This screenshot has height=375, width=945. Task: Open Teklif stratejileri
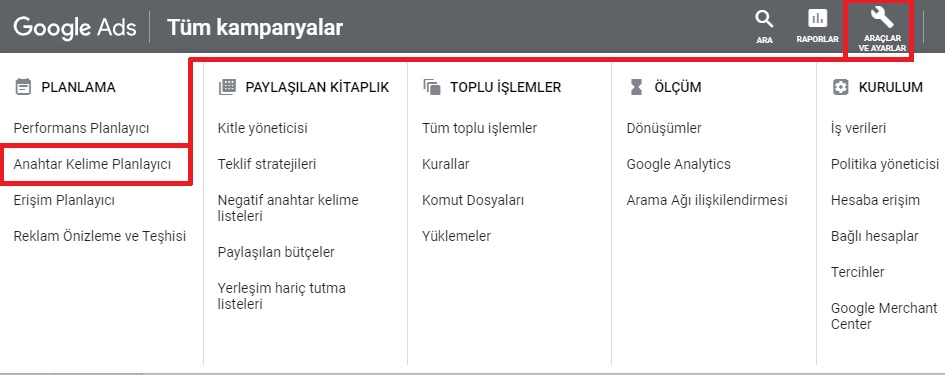click(x=266, y=164)
